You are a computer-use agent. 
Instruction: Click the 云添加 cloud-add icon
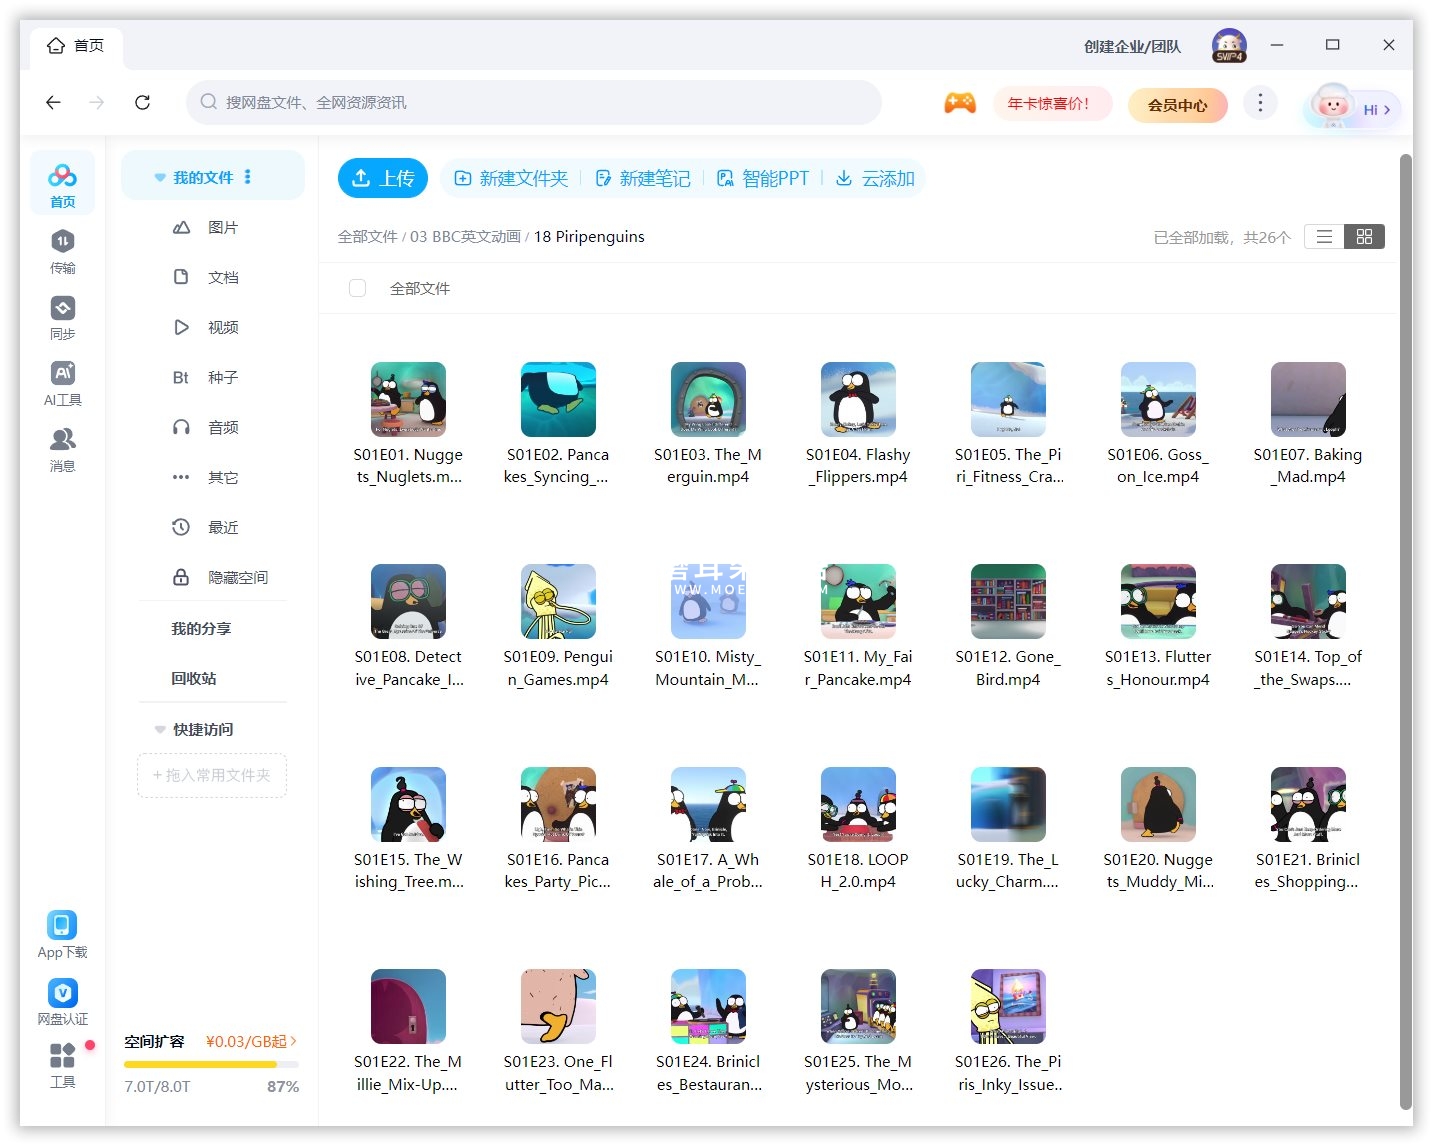[845, 177]
